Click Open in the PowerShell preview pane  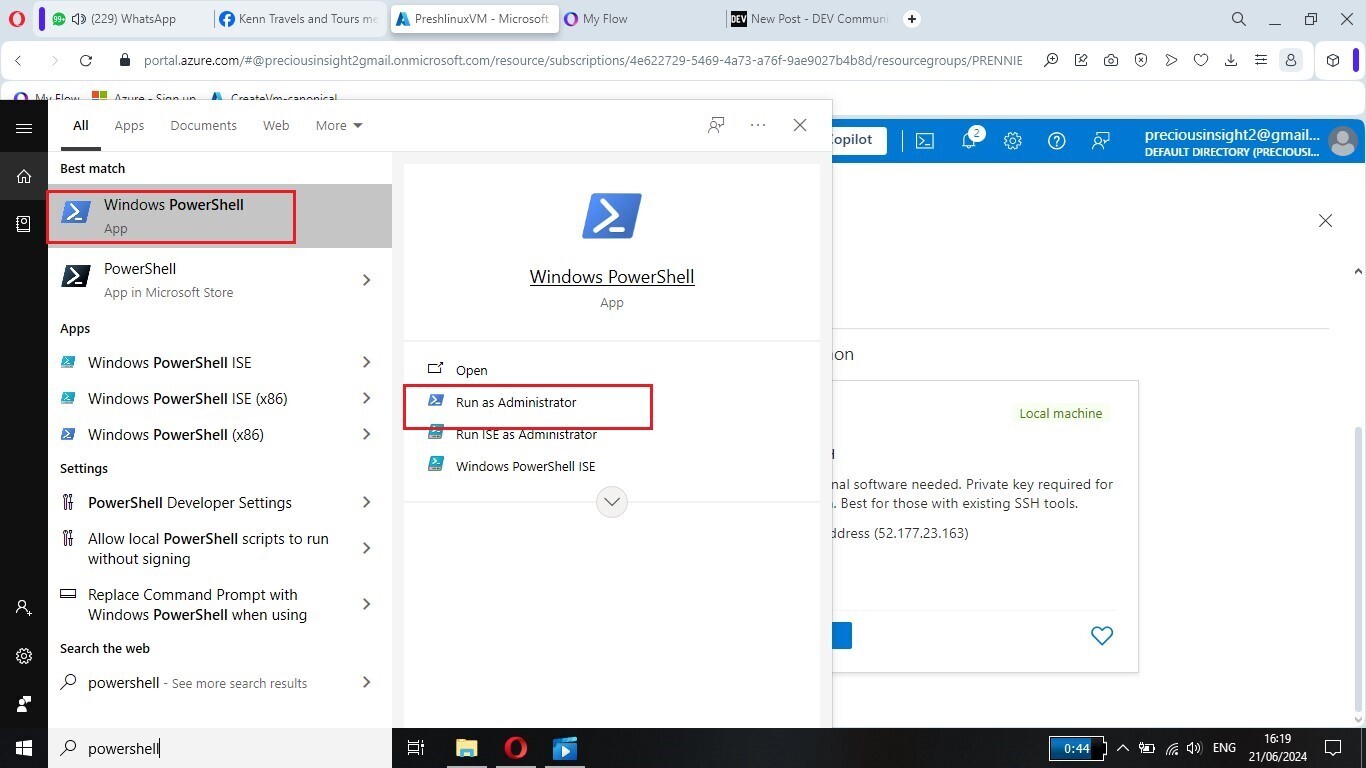click(471, 370)
